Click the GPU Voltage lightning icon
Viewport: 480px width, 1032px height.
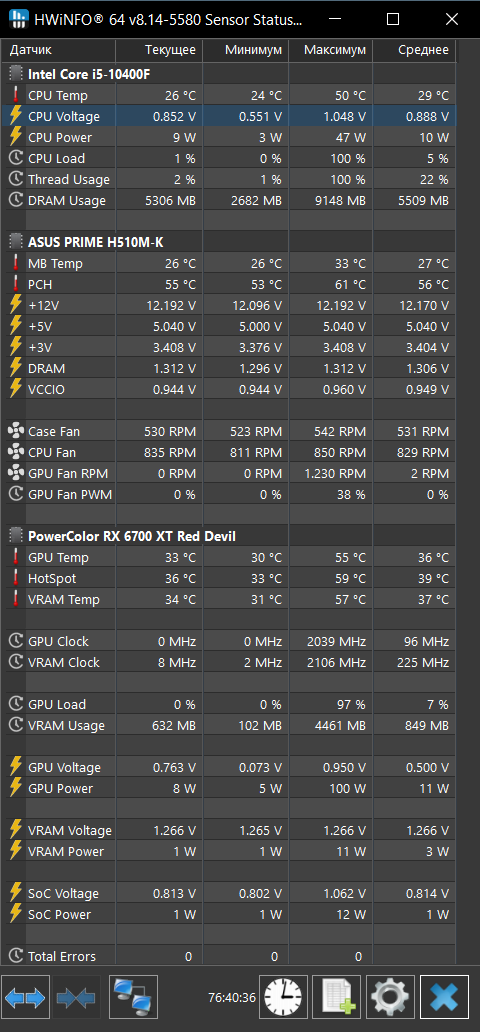[x=15, y=767]
